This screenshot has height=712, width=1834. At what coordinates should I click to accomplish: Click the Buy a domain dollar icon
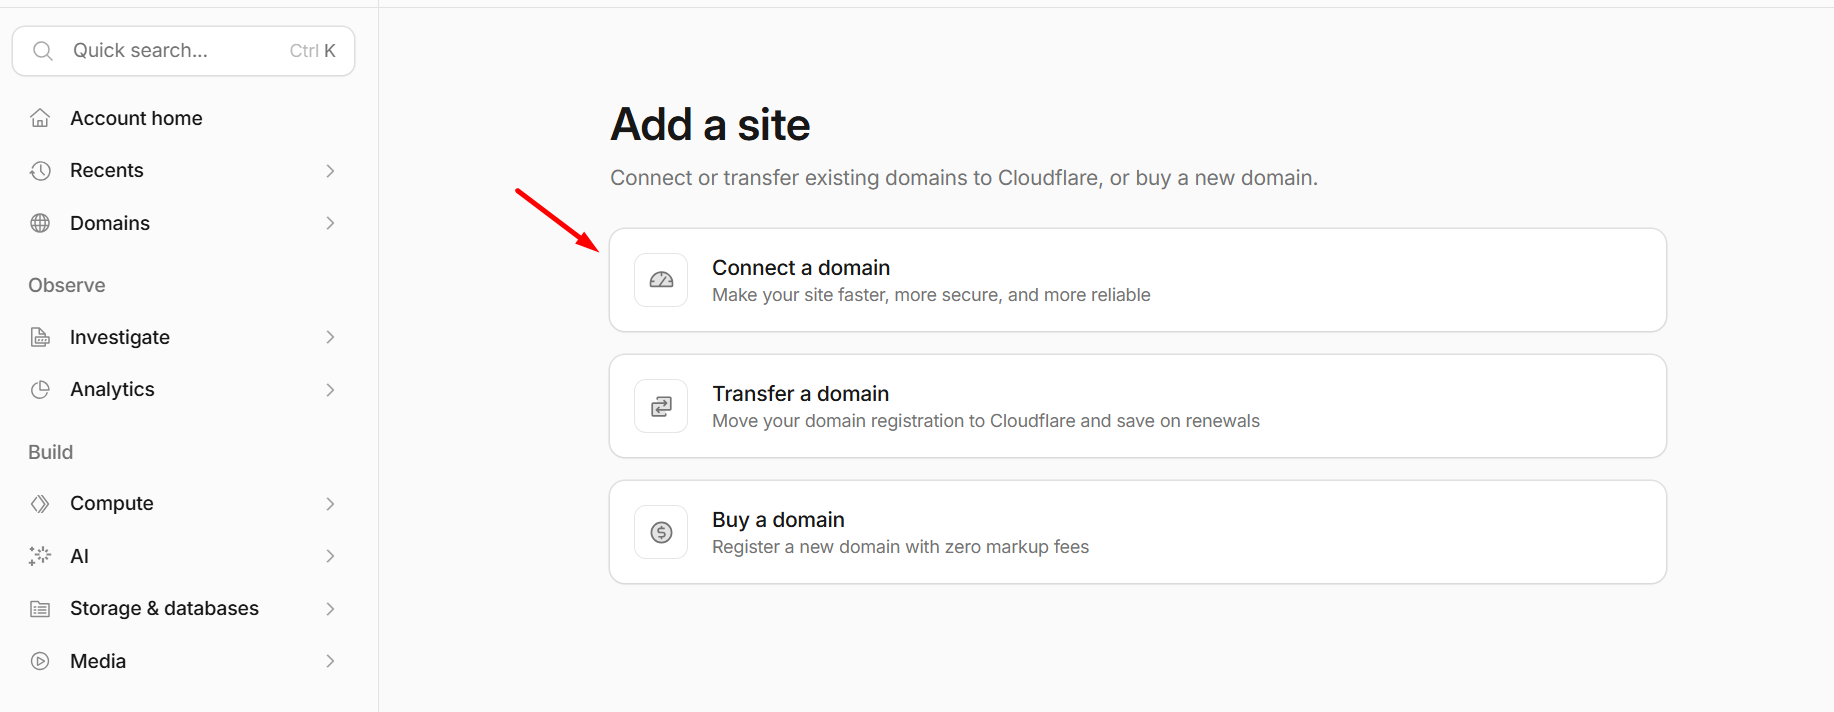(x=661, y=532)
